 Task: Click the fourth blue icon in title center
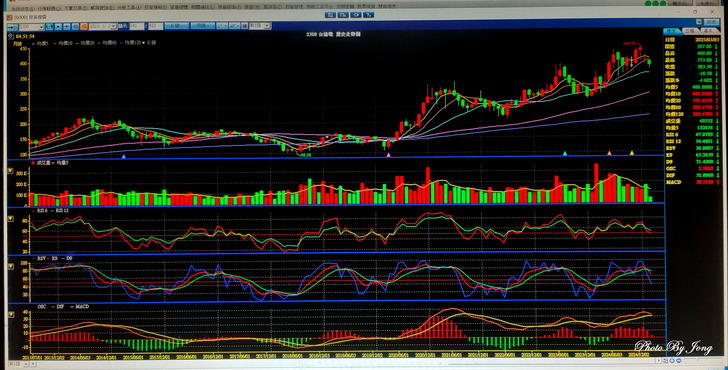coord(368,15)
